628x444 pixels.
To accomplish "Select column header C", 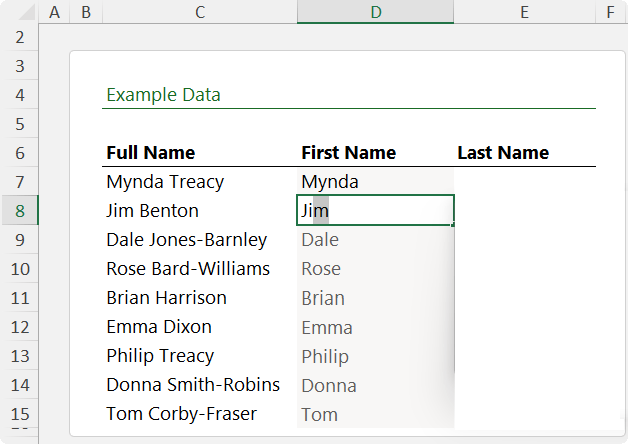I will (200, 12).
